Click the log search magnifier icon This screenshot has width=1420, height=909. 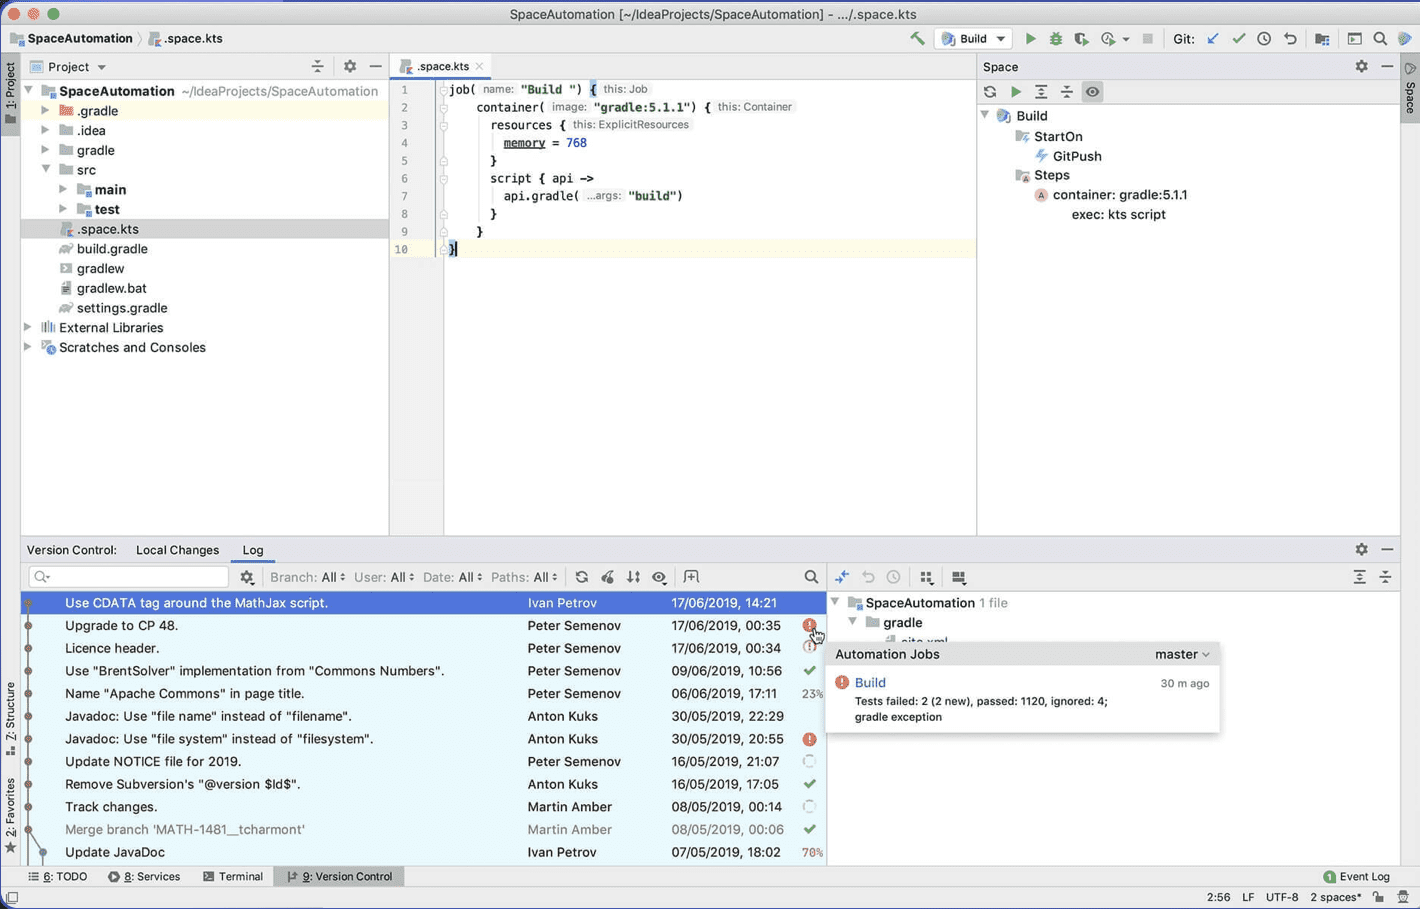point(811,577)
